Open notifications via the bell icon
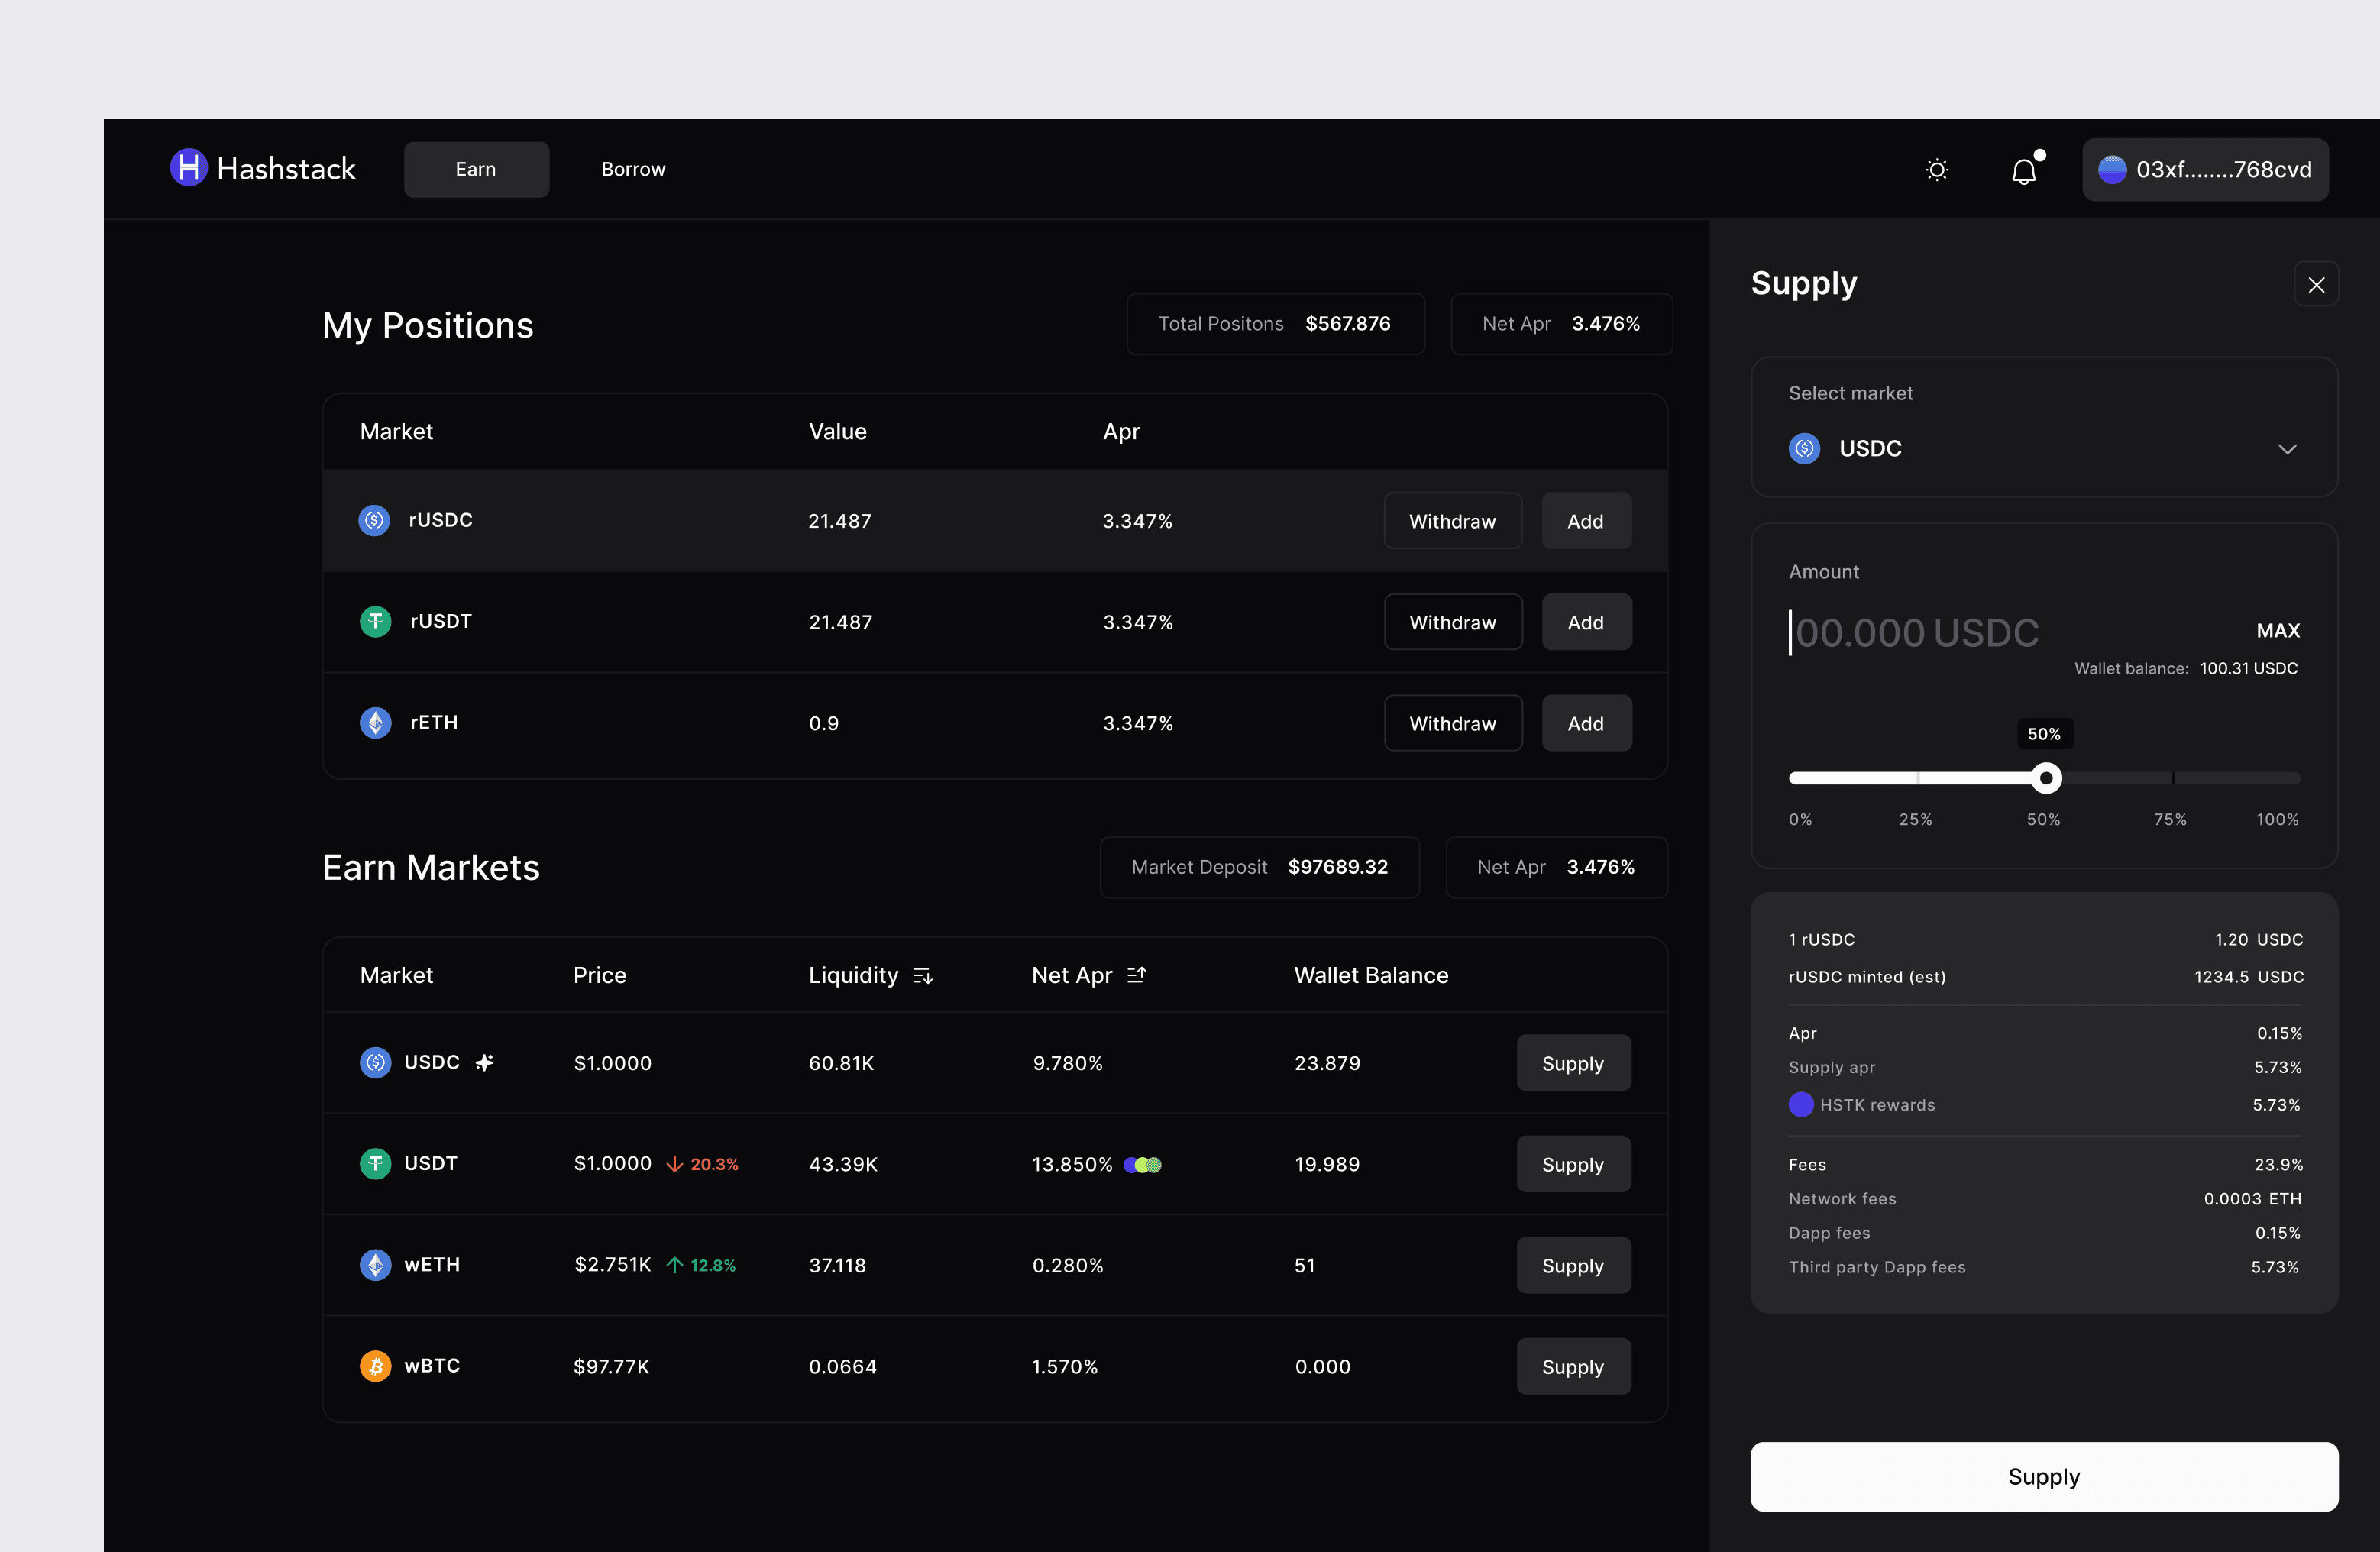The image size is (2380, 1552). [x=2024, y=171]
